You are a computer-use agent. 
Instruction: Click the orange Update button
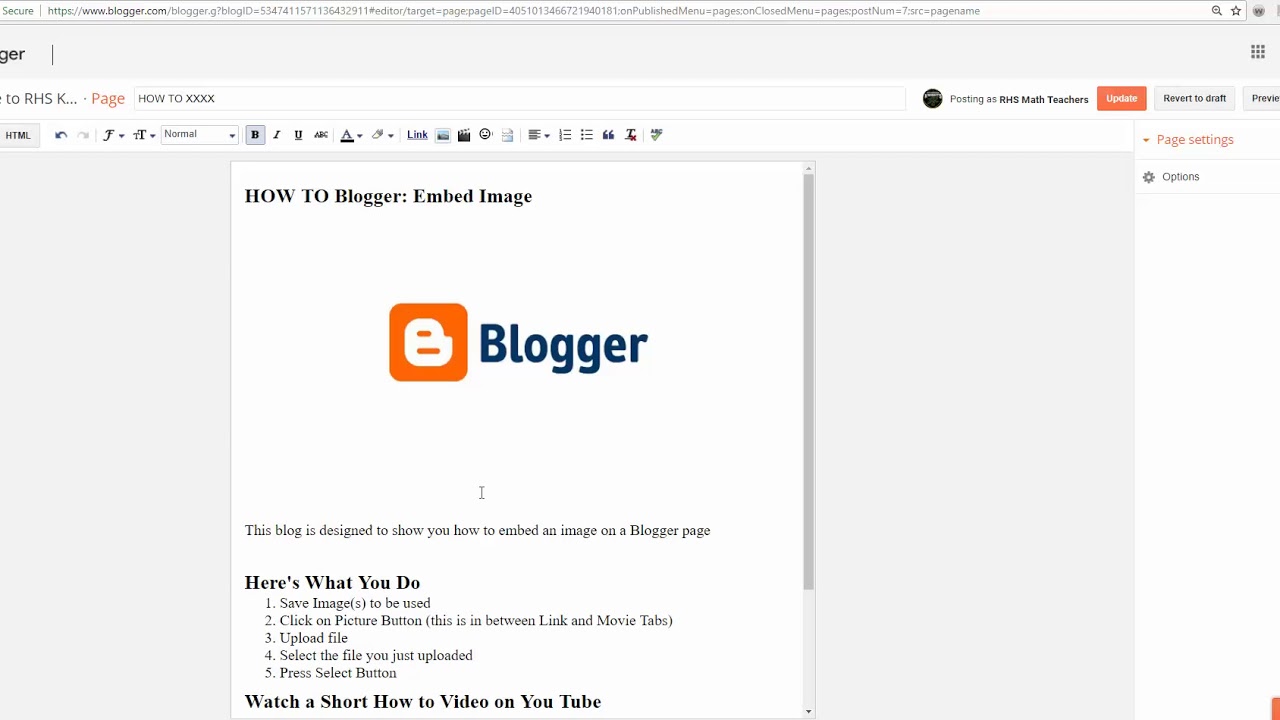coord(1122,99)
